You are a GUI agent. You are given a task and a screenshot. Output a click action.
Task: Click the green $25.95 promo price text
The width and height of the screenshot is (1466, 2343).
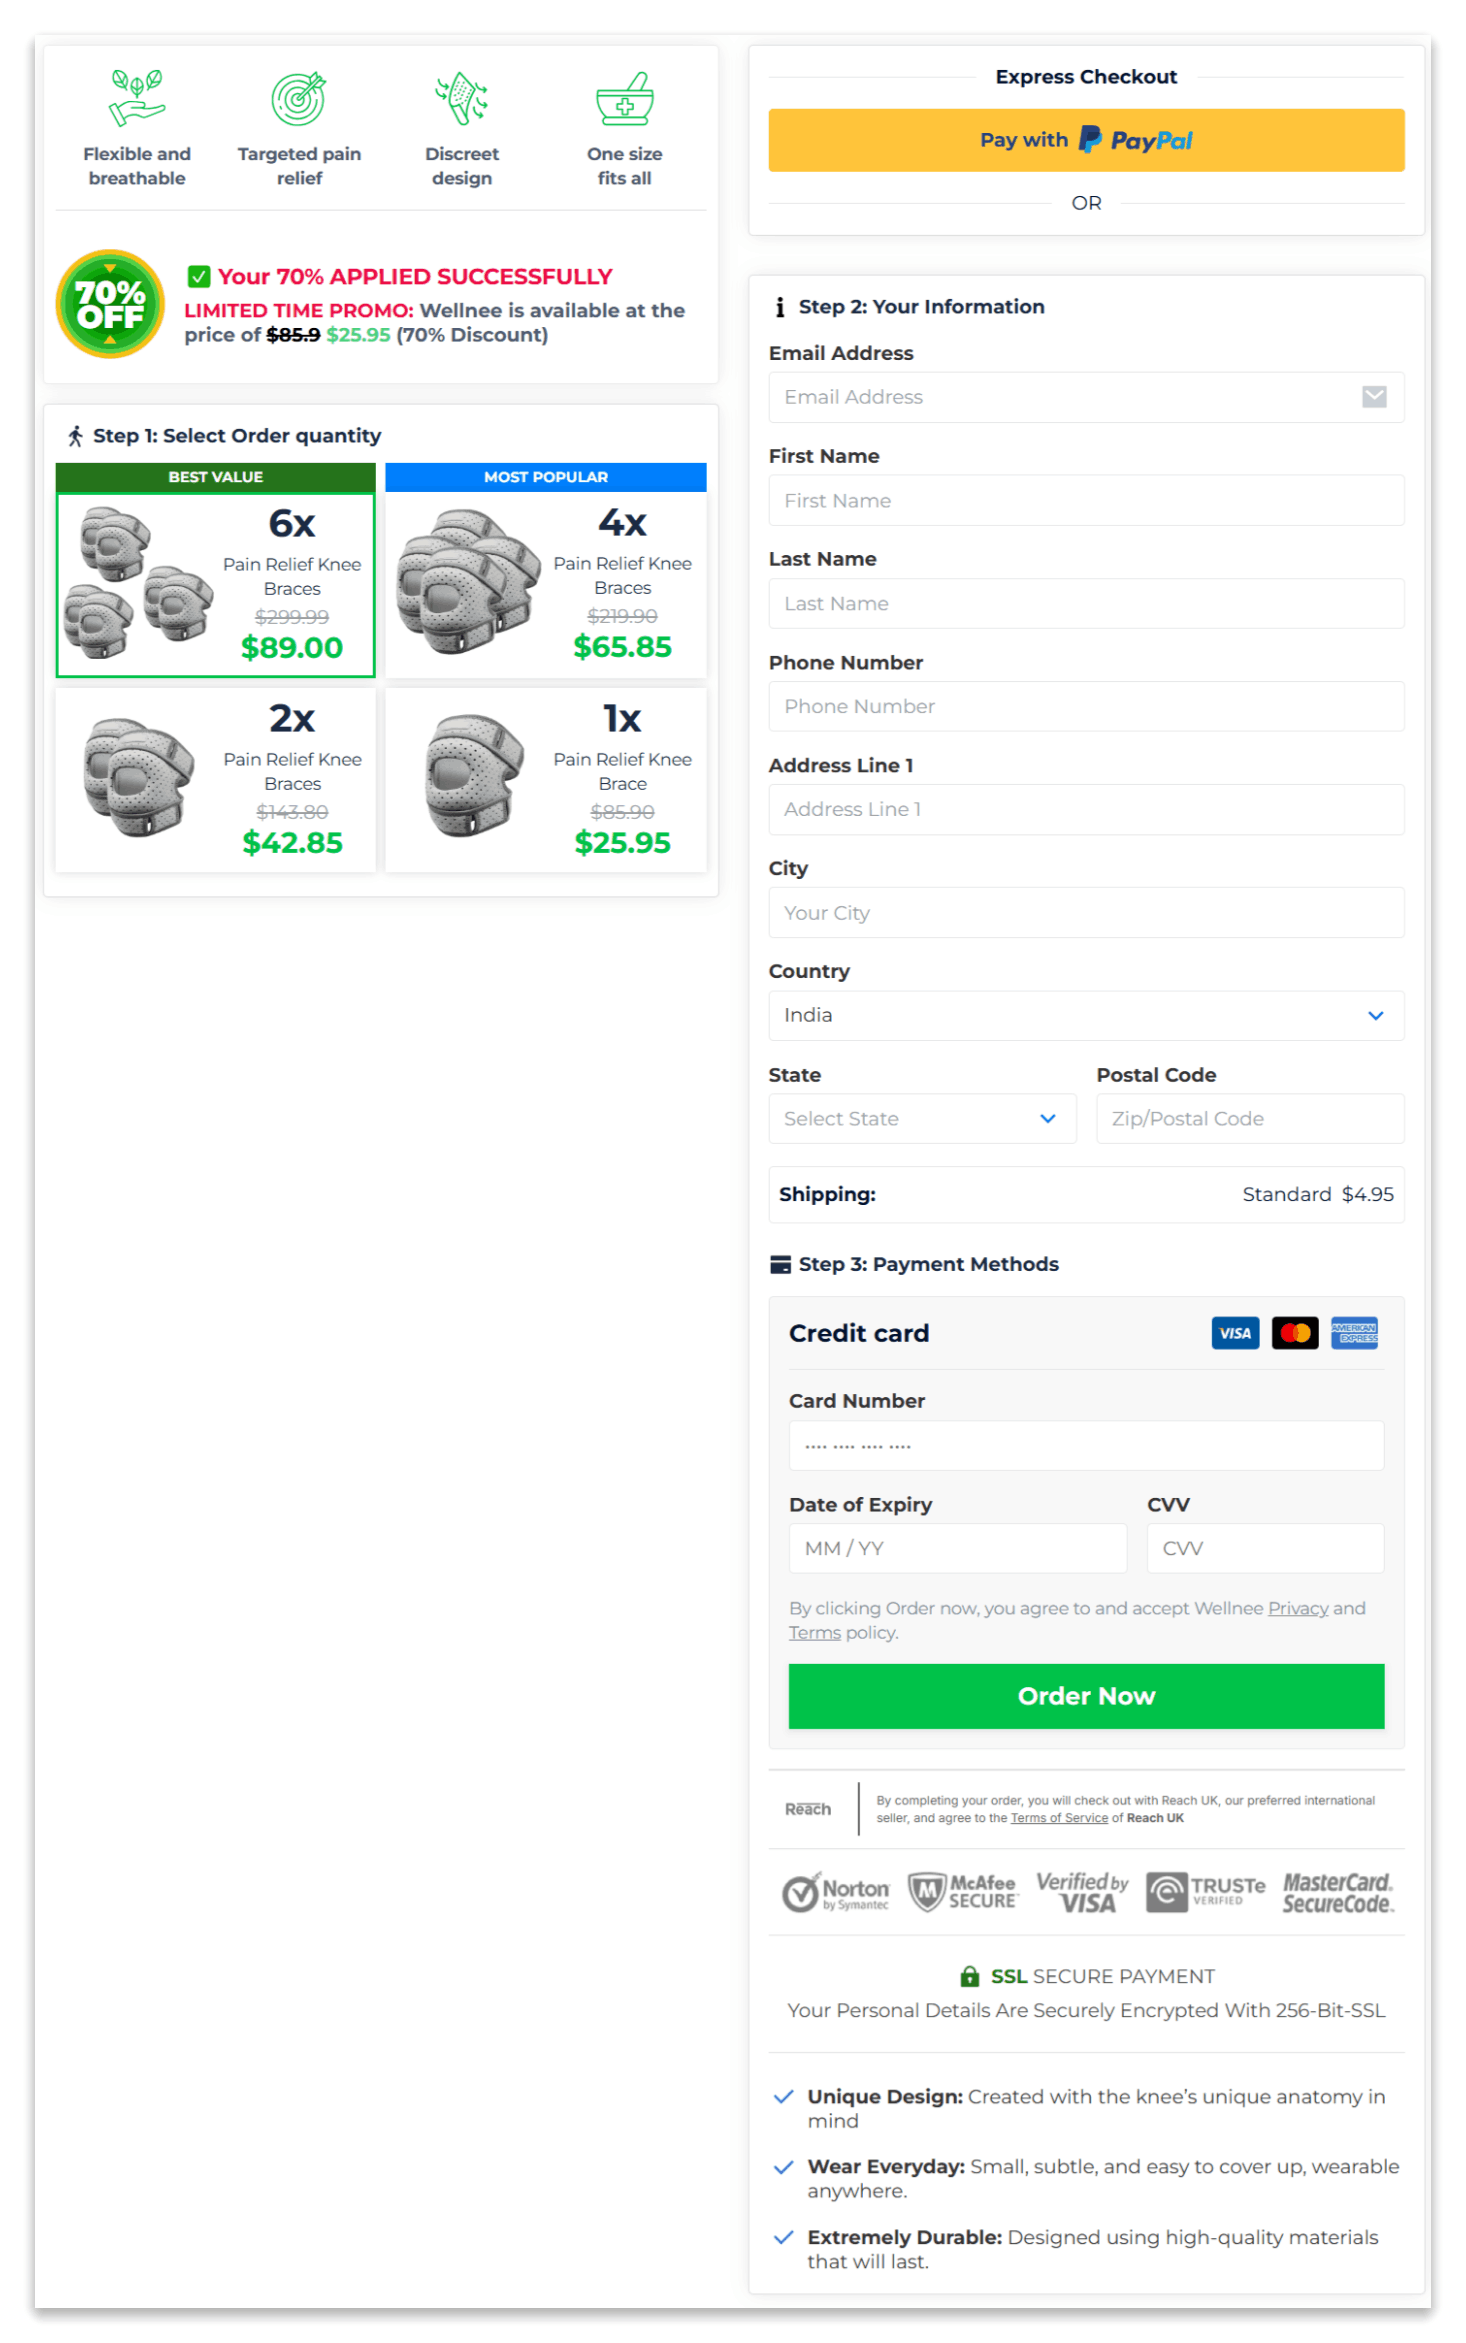(358, 335)
